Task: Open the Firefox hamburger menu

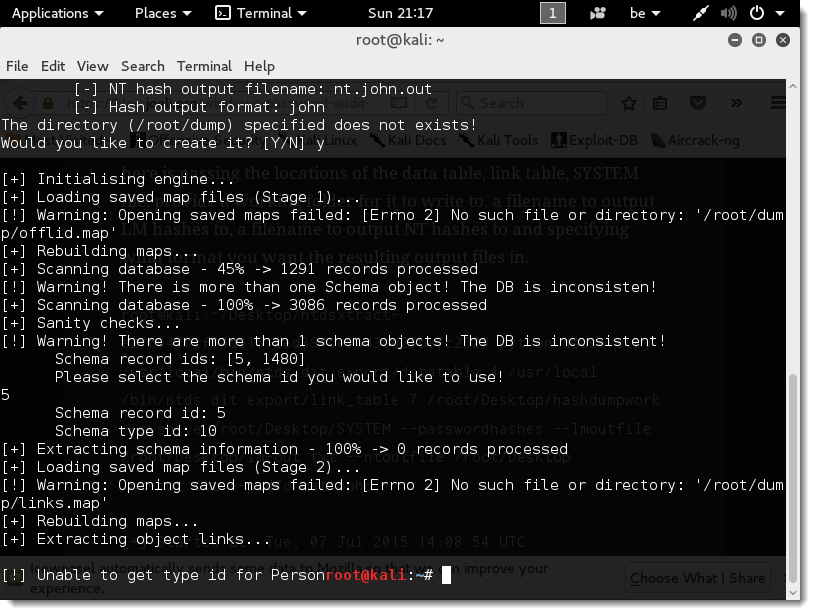Action: 777,104
